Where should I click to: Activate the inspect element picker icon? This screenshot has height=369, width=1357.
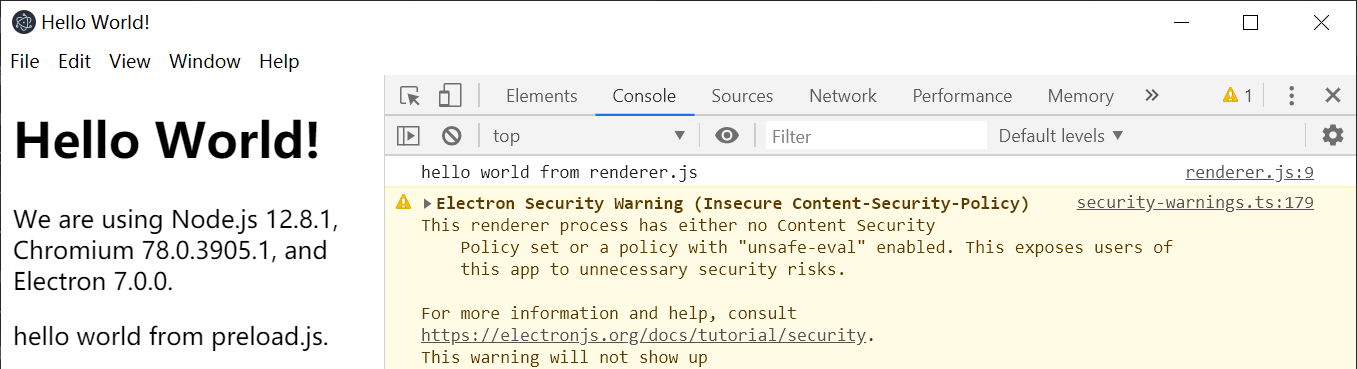410,96
